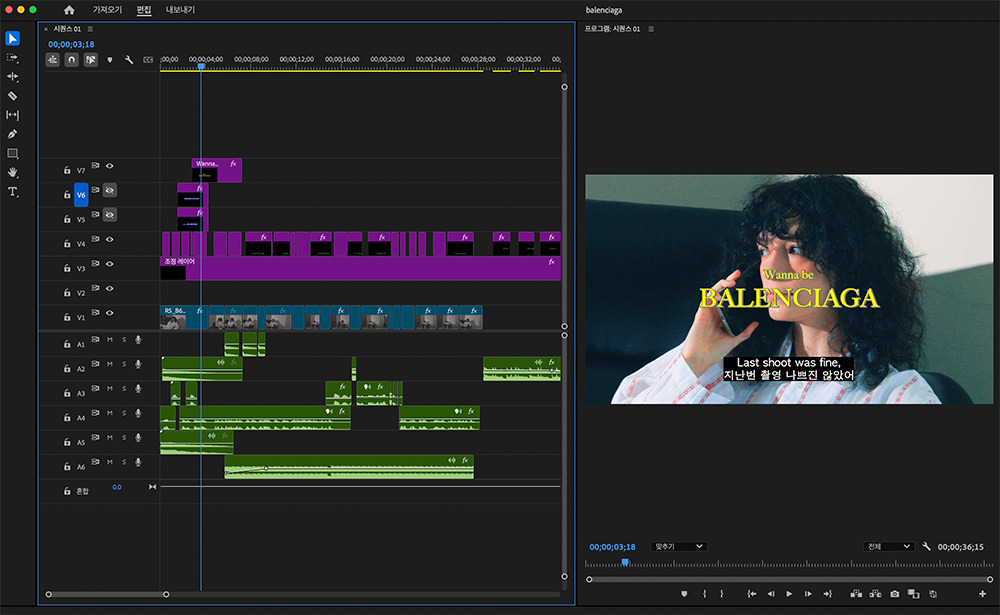Viewport: 1000px width, 615px height.
Task: Add marker from timeline toolbar
Action: (x=110, y=60)
